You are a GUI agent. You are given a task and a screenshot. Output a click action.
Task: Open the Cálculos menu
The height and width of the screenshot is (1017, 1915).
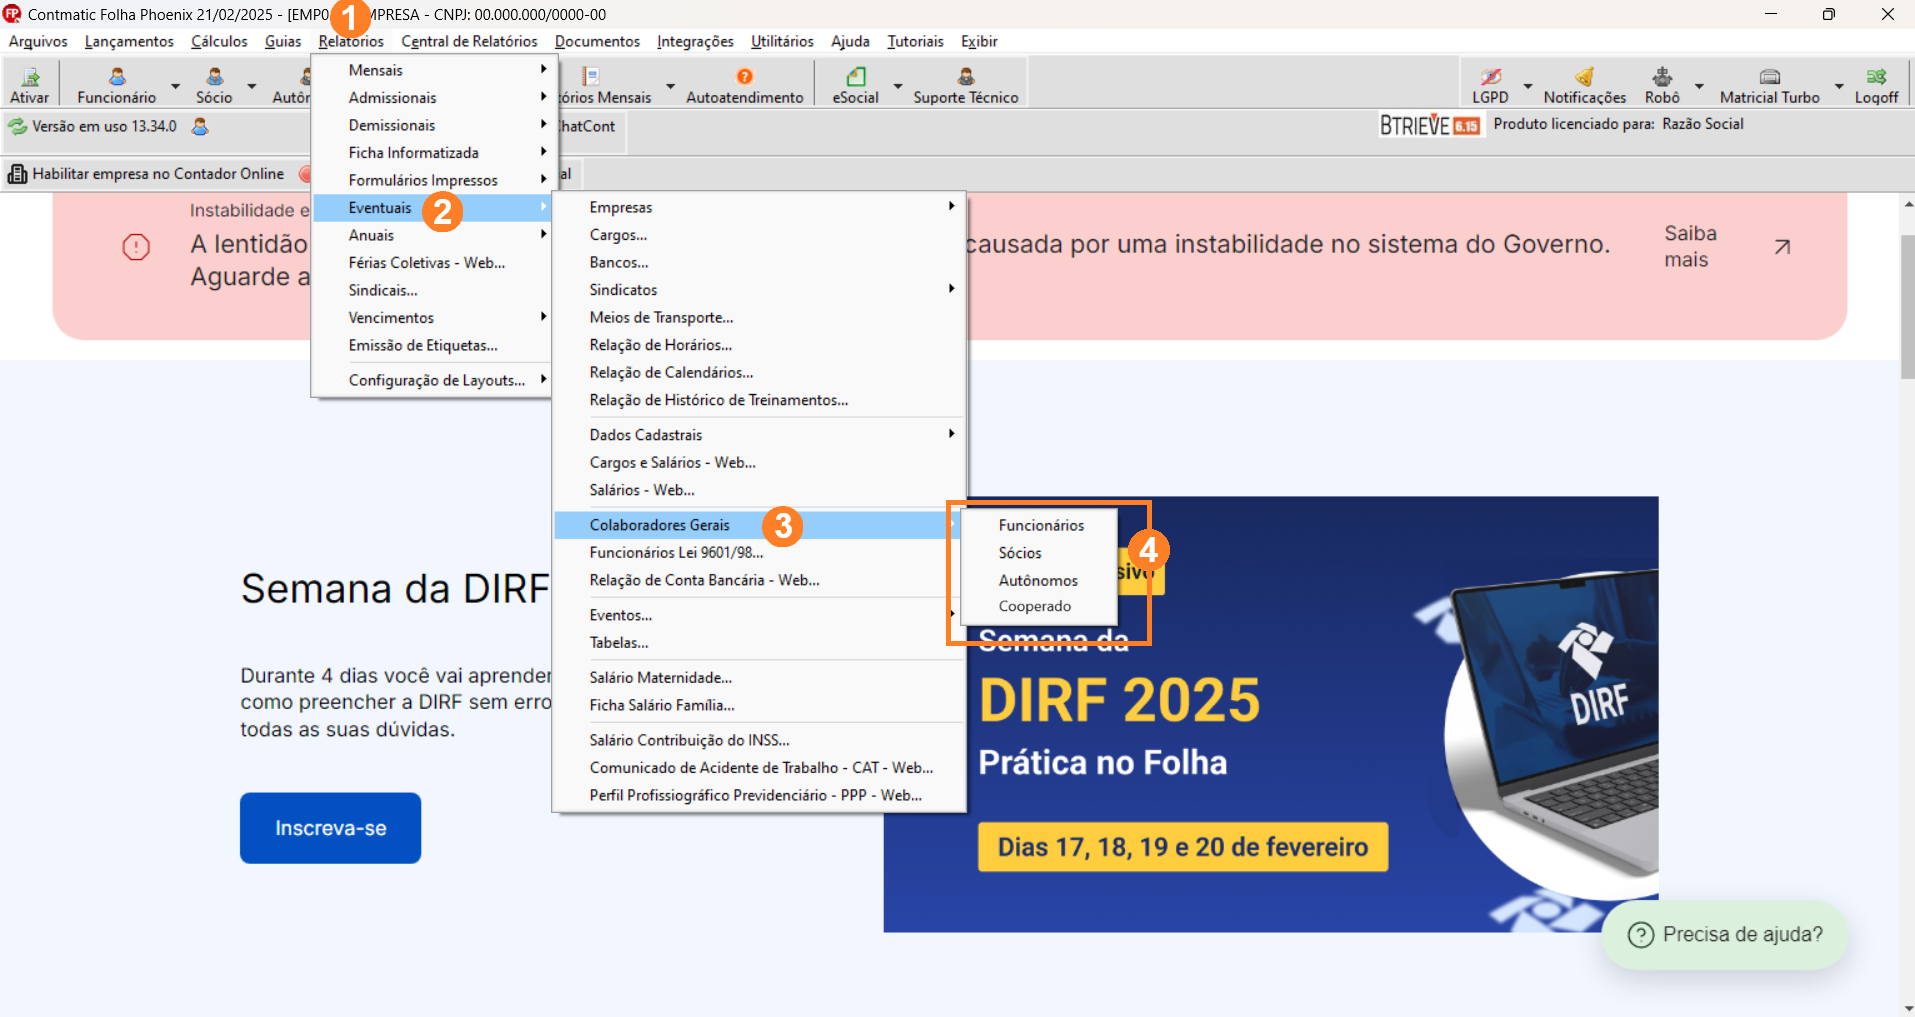[x=219, y=41]
